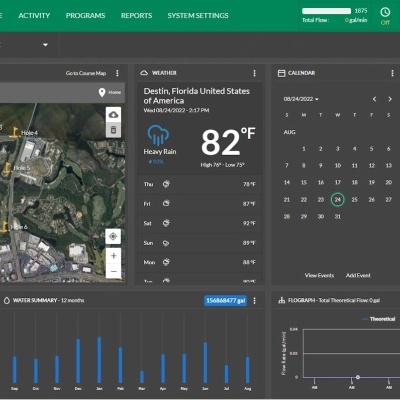Screen dimensions: 400x400
Task: Click the Aug bar in water chart
Action: click(248, 370)
